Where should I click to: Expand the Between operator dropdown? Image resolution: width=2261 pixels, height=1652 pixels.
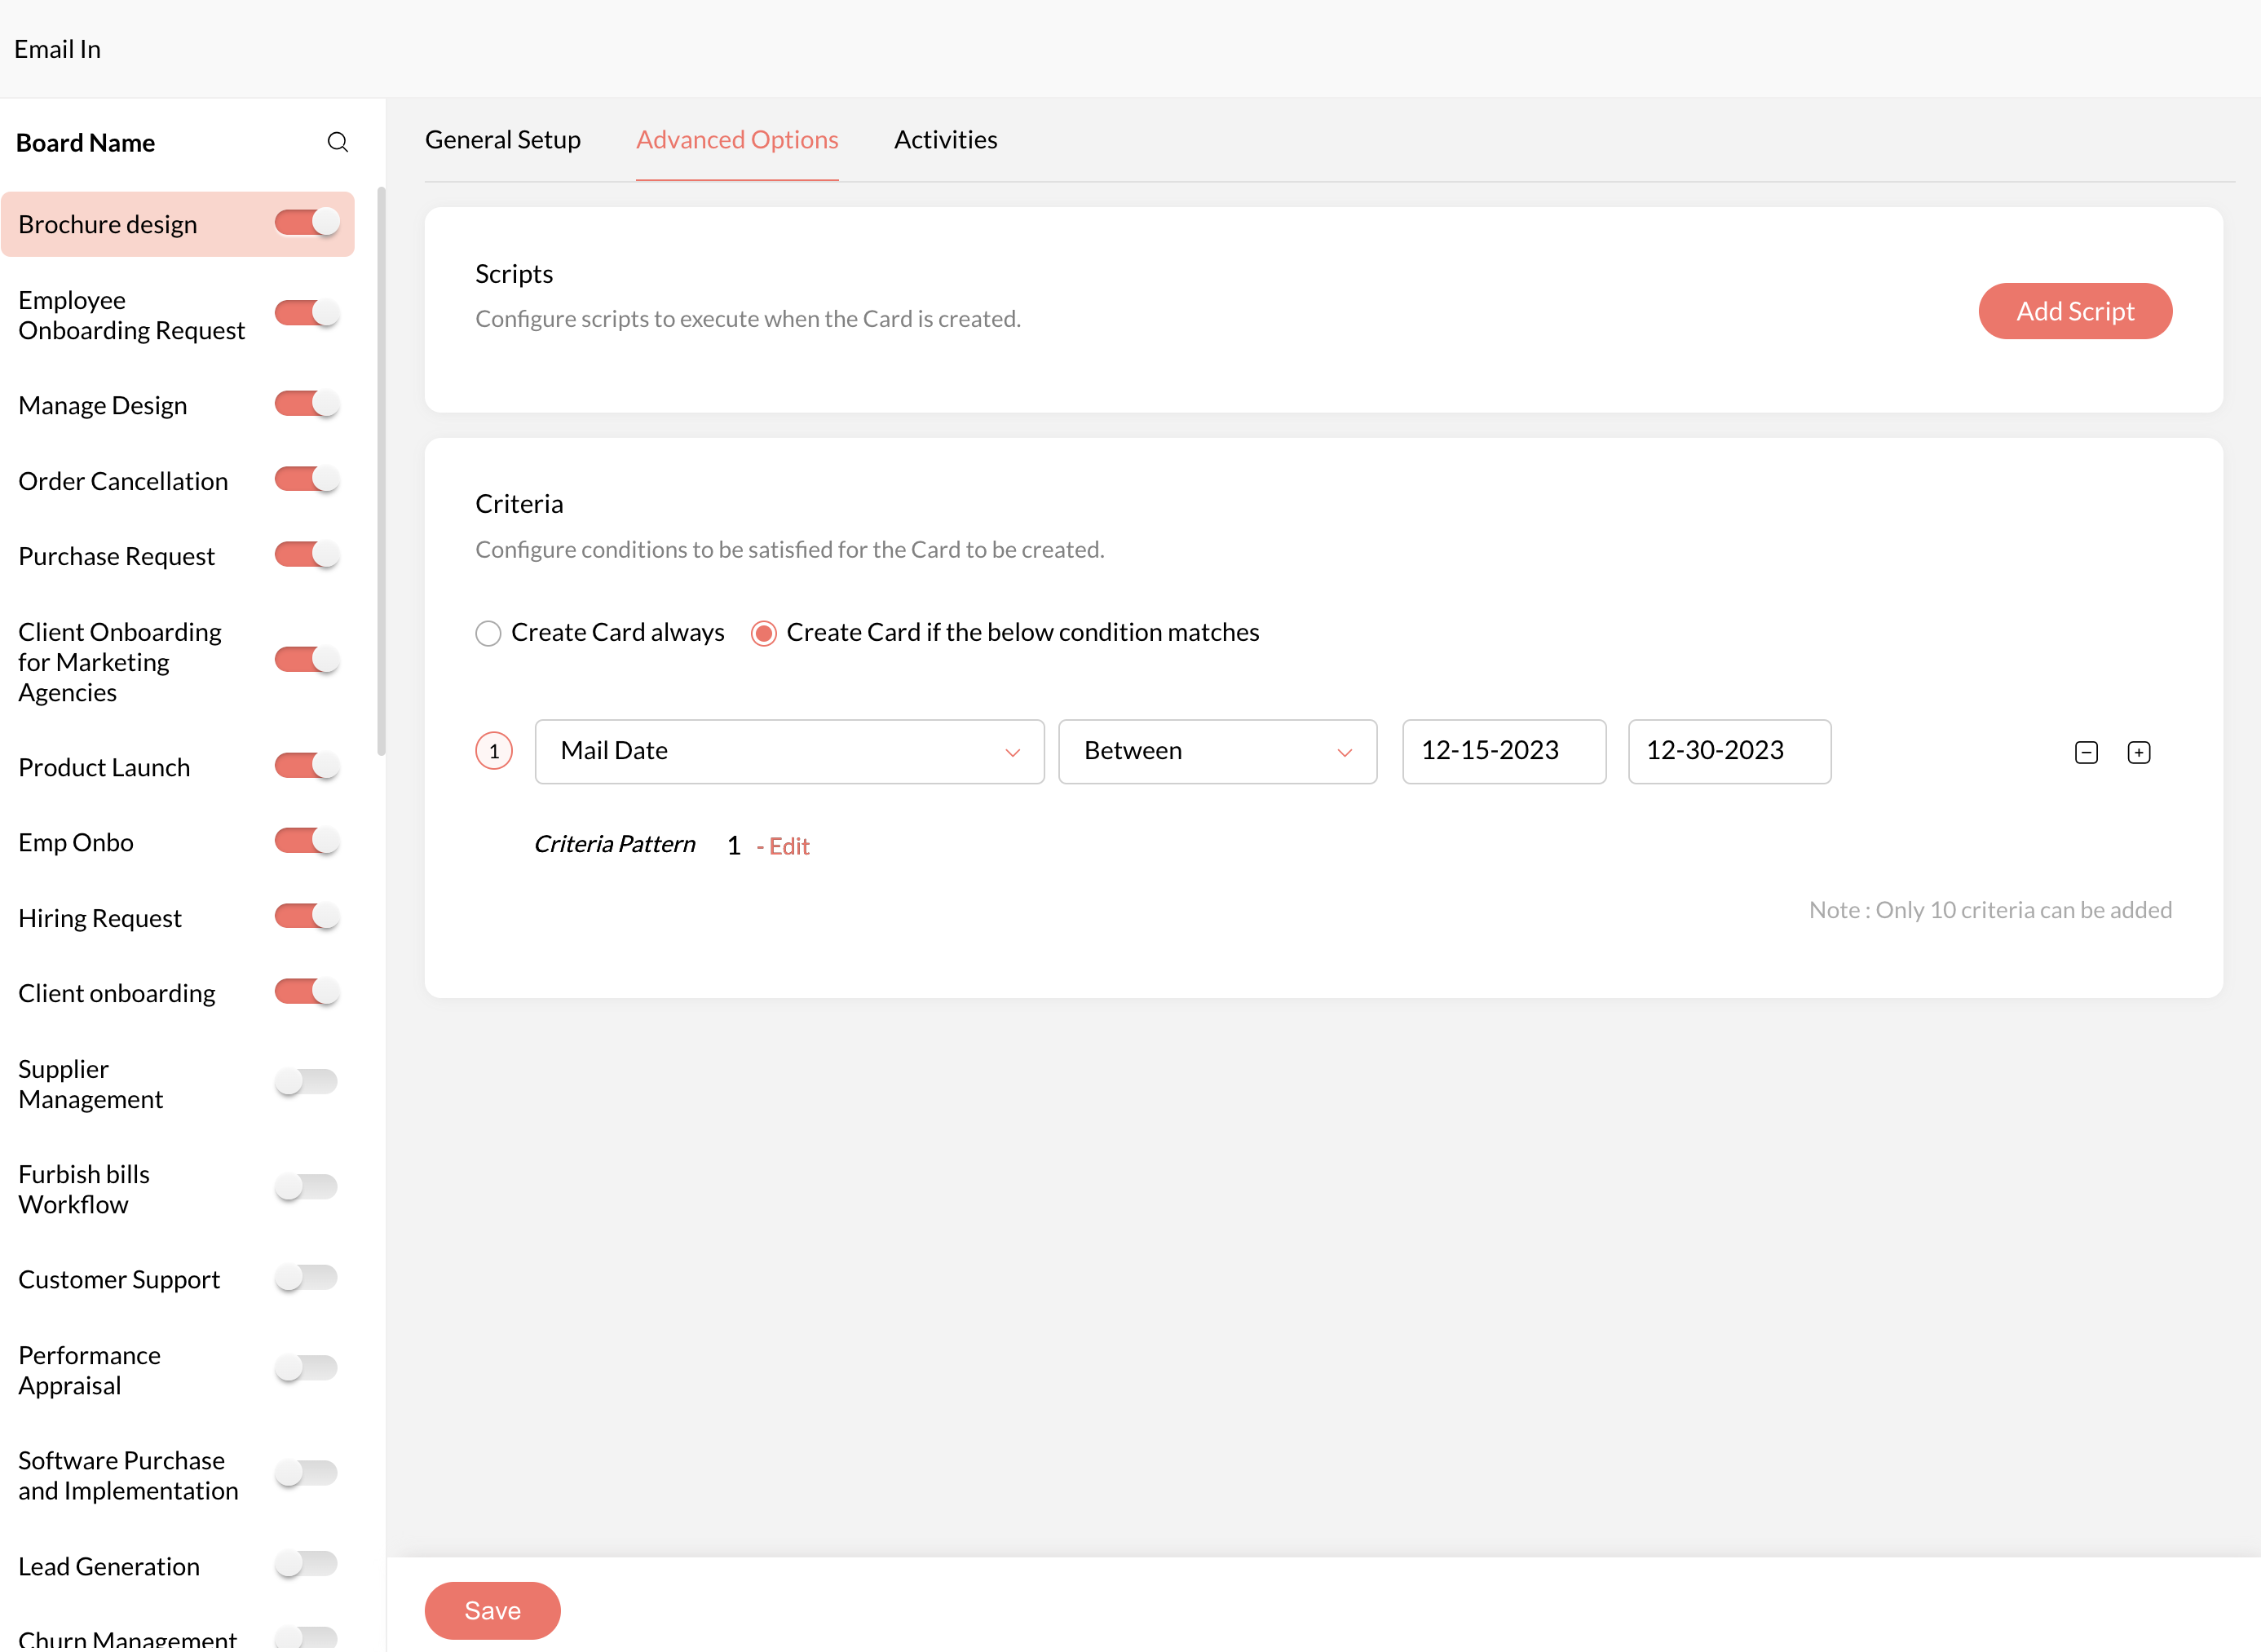coord(1217,751)
